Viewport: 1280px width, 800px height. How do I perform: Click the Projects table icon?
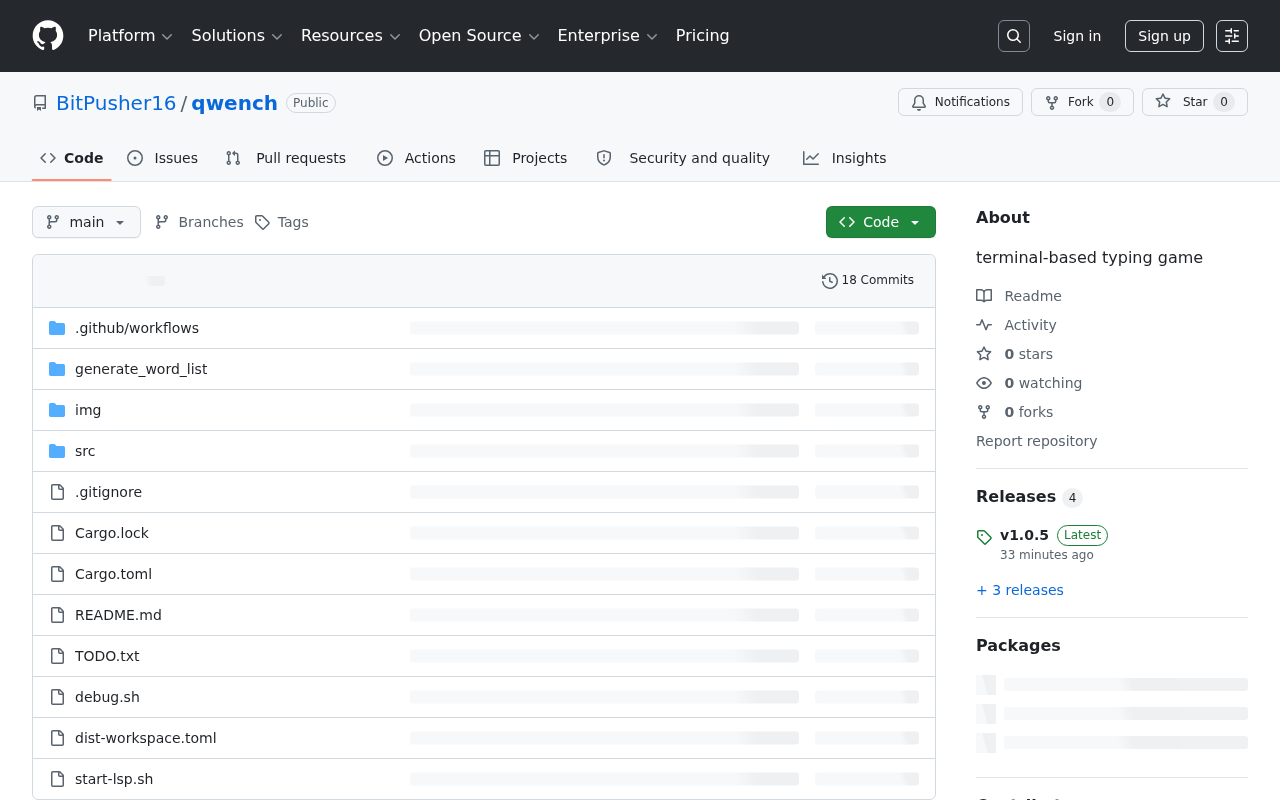tap(492, 158)
